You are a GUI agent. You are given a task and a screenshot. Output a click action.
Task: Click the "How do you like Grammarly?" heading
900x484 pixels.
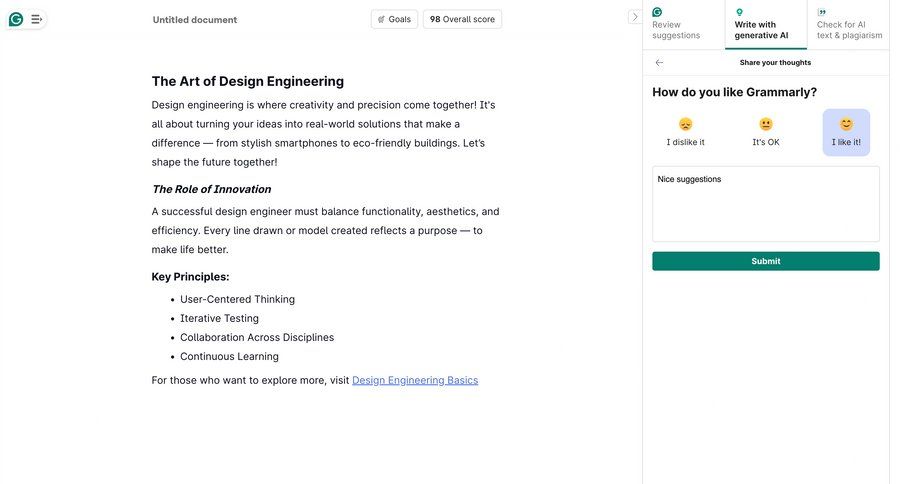(x=734, y=92)
